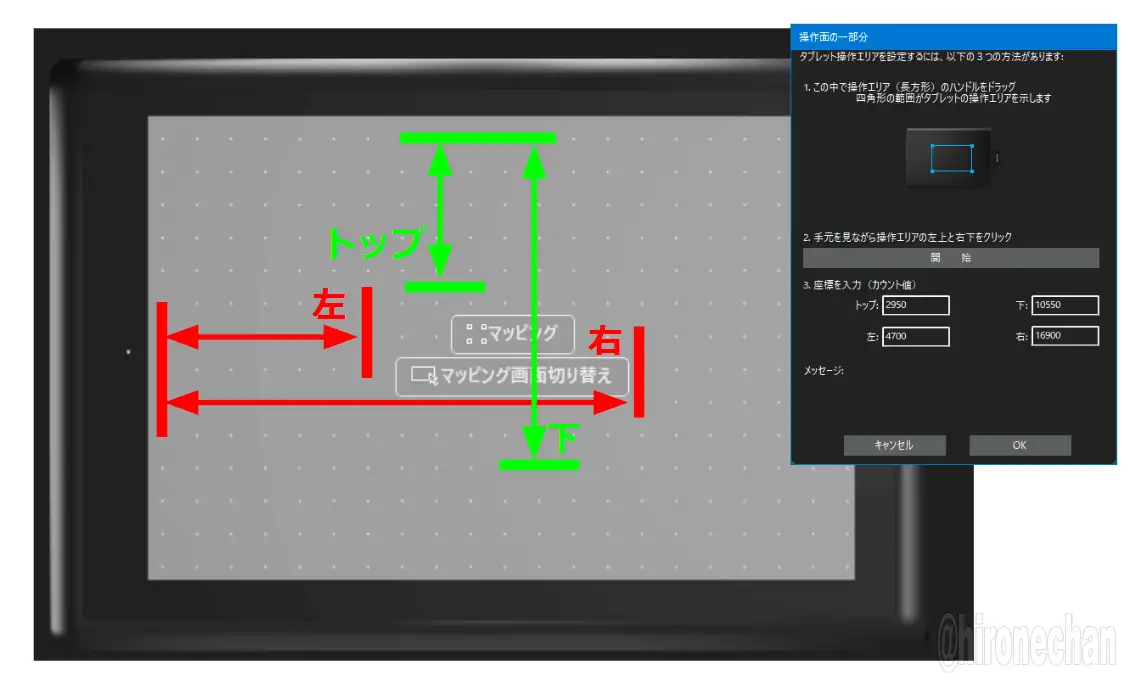Click the 右 coordinate field showing 16900

1065,336
